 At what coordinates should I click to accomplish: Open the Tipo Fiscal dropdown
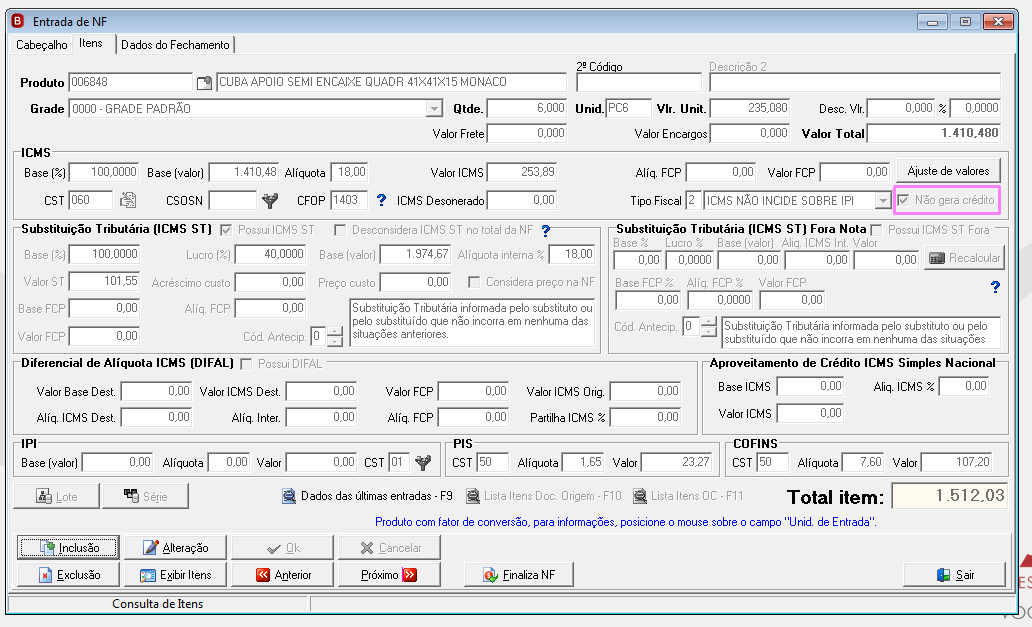point(883,201)
